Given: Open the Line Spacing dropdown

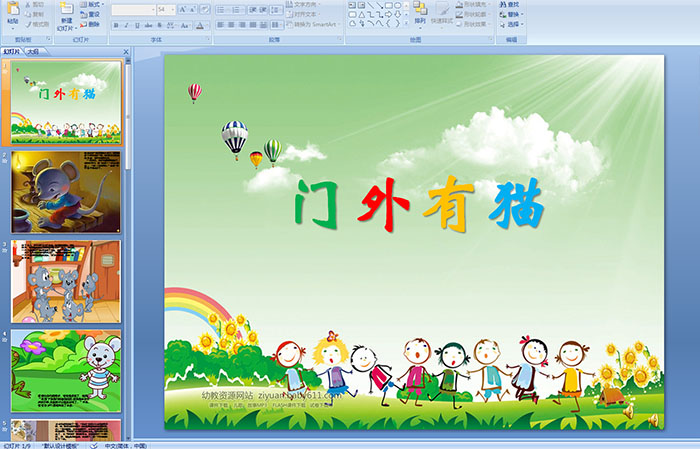Looking at the screenshot, I should pyautogui.click(x=276, y=9).
